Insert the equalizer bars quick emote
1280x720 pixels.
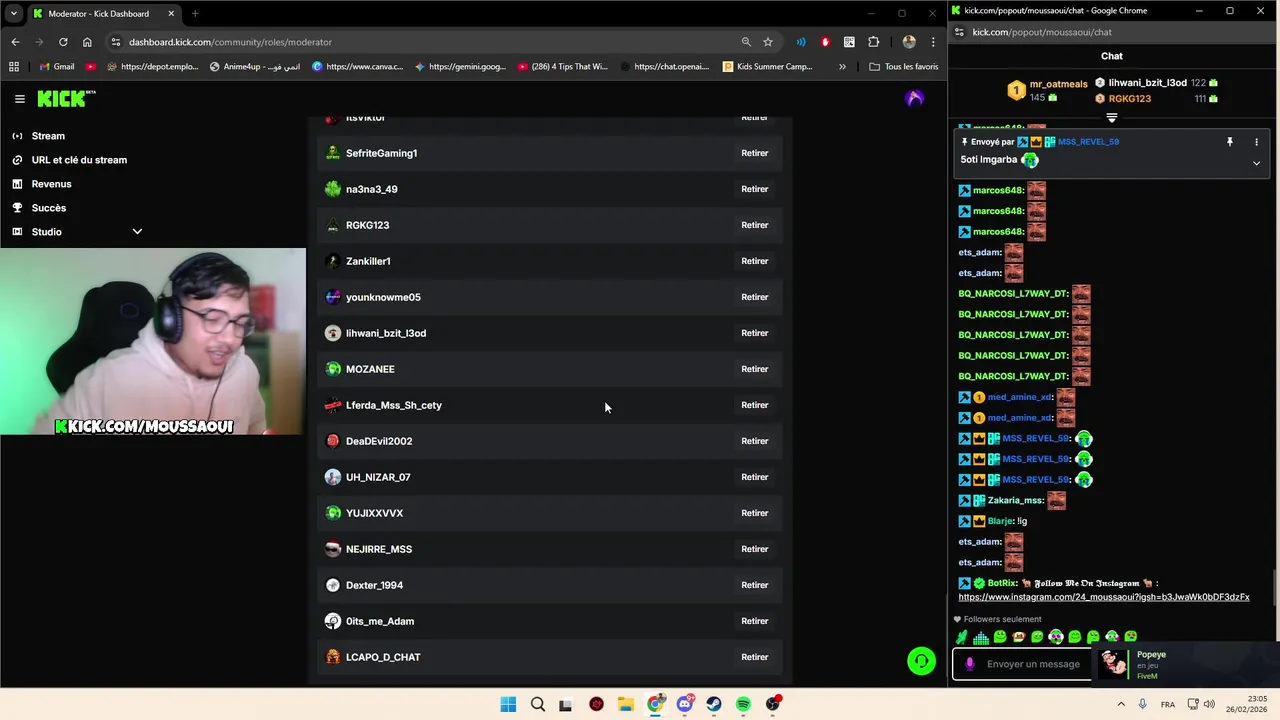980,637
